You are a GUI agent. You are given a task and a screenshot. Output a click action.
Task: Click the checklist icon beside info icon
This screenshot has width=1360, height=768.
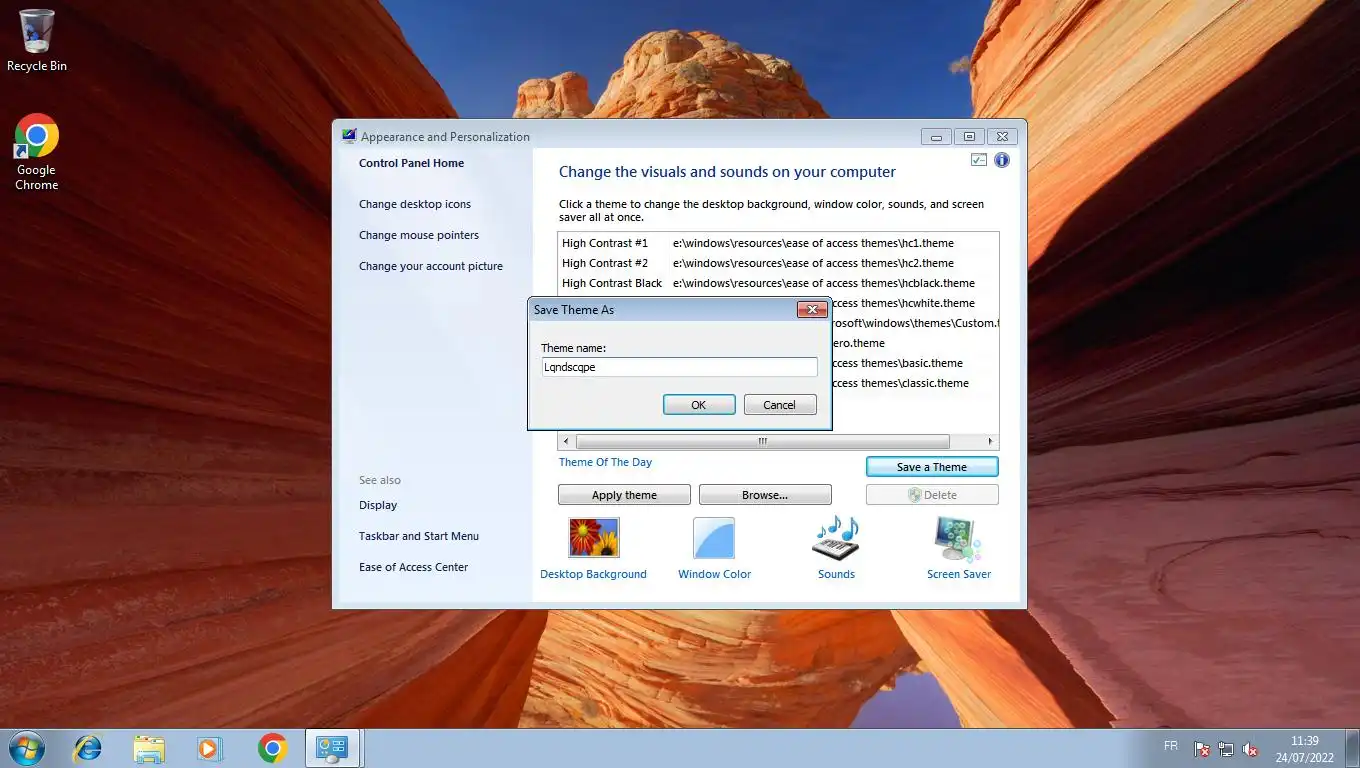(x=979, y=160)
